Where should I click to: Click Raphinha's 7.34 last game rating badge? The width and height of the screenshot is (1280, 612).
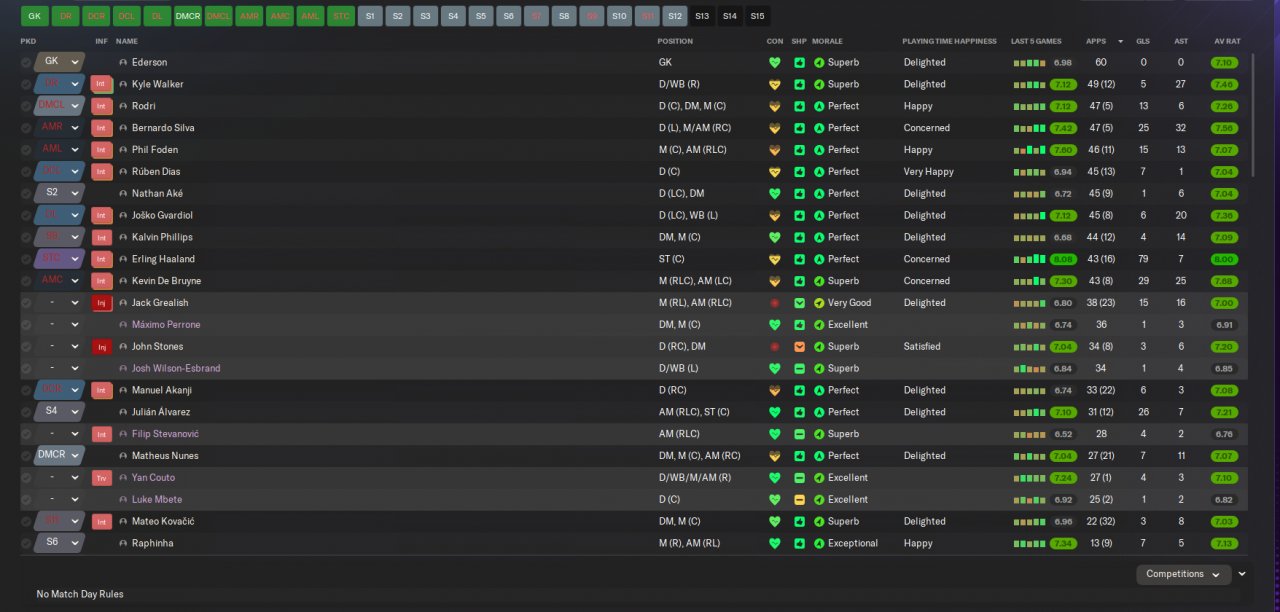point(1063,543)
